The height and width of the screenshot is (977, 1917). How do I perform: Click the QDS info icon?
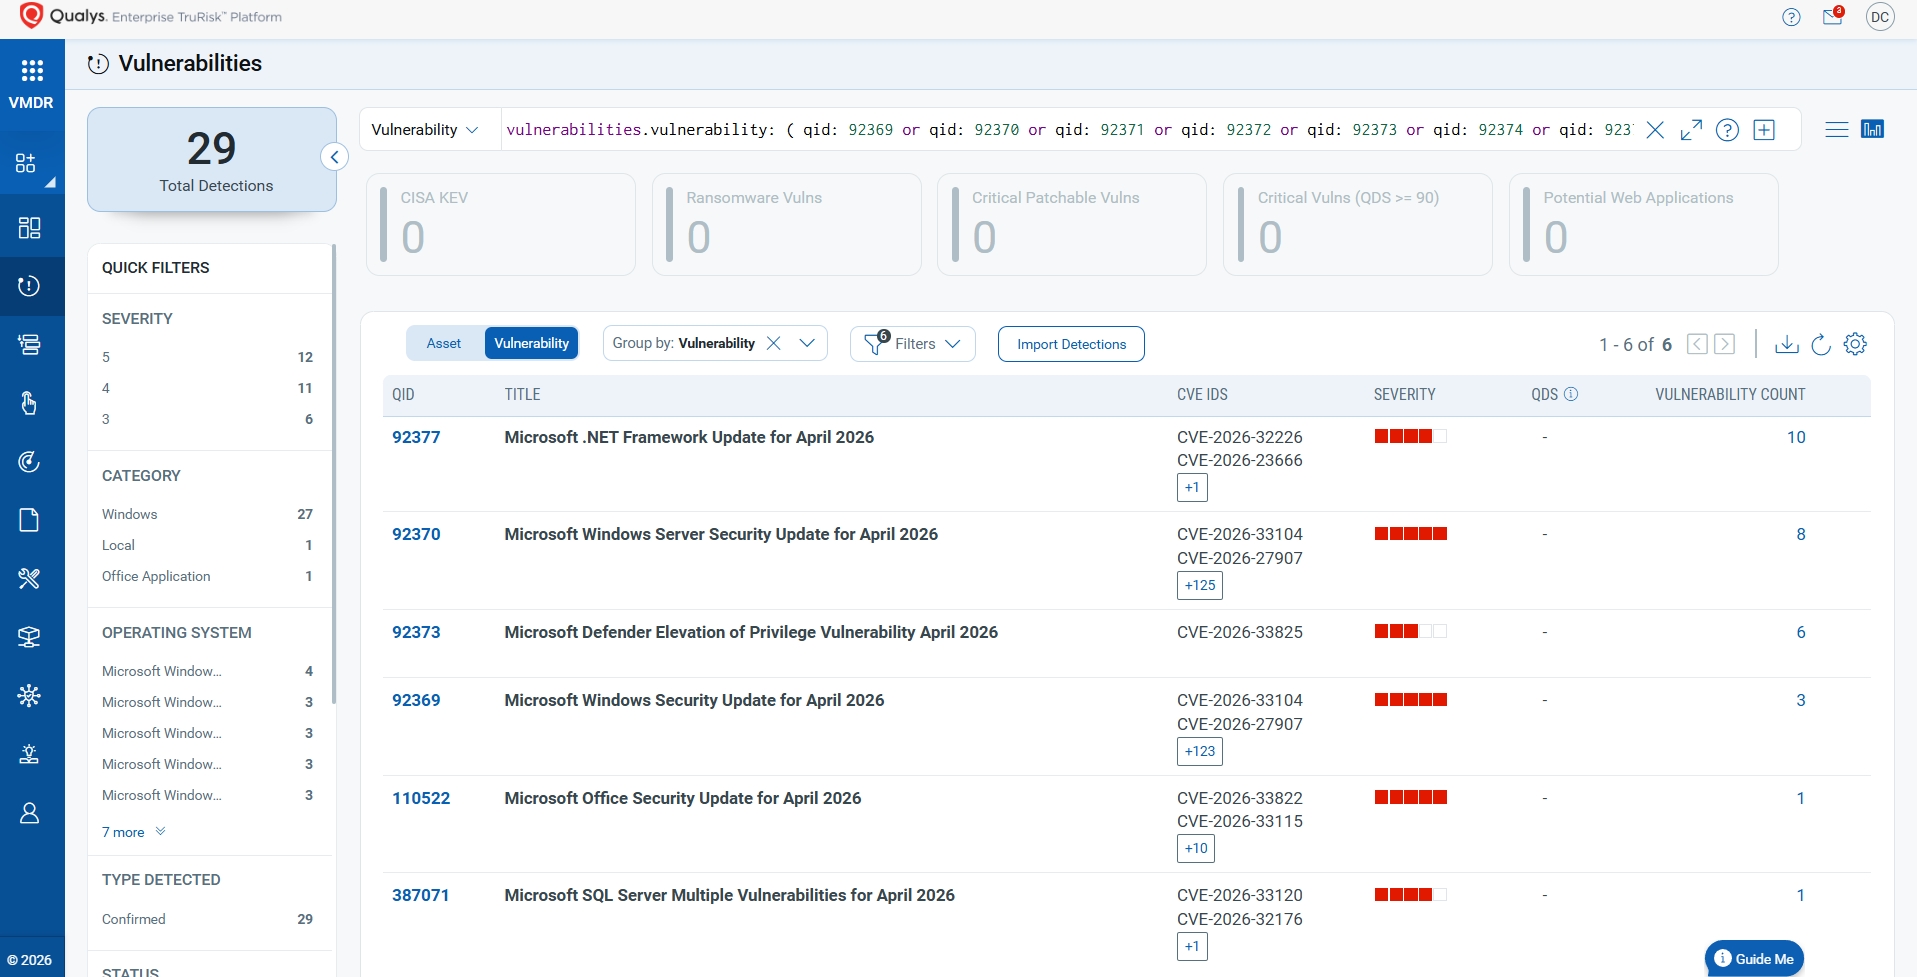click(1571, 394)
